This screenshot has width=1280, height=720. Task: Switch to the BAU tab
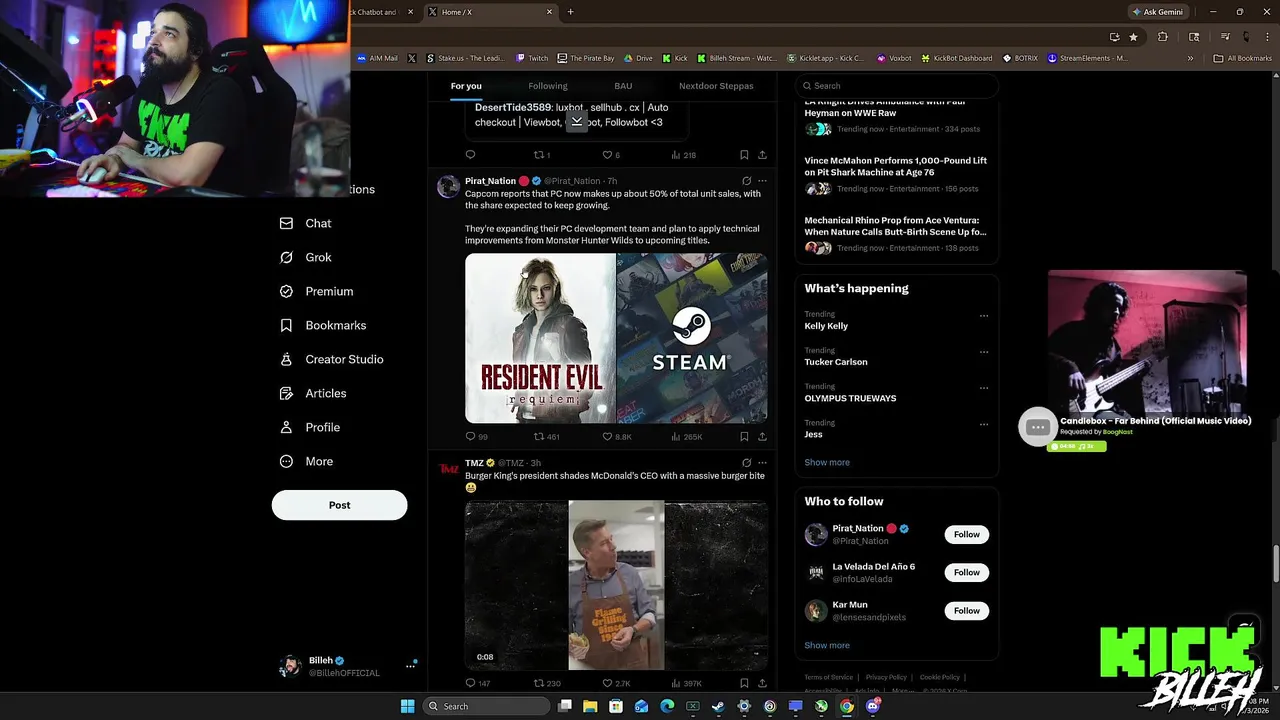click(623, 86)
